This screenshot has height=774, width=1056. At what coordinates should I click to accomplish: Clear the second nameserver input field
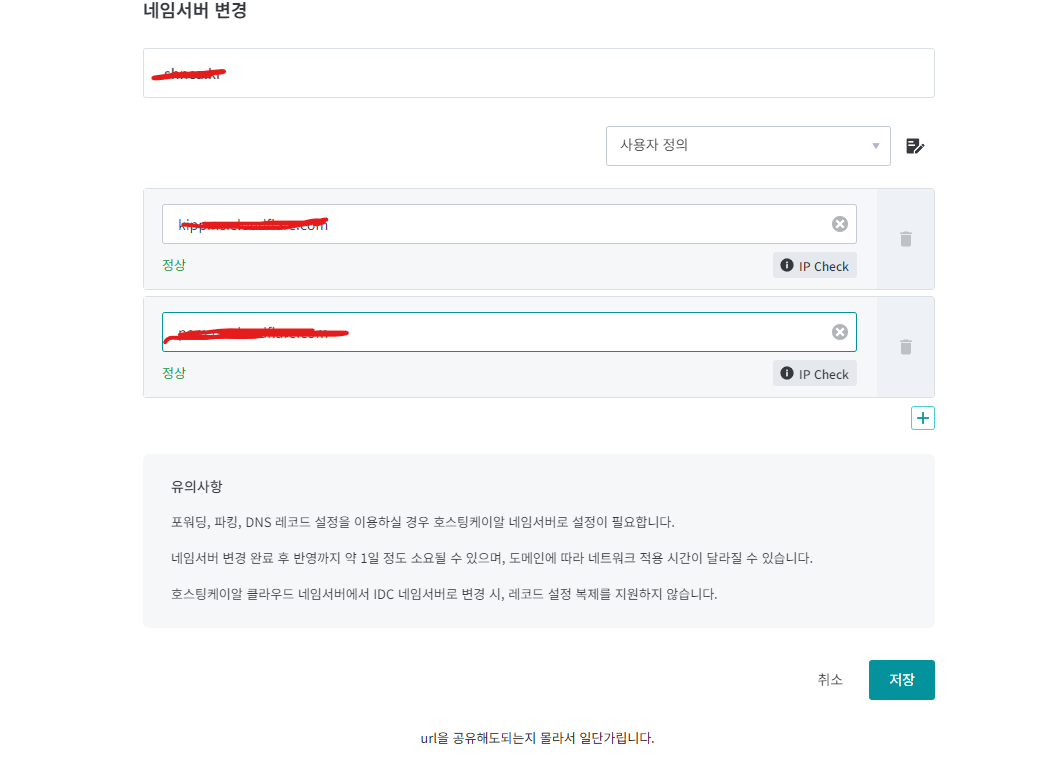pos(839,331)
